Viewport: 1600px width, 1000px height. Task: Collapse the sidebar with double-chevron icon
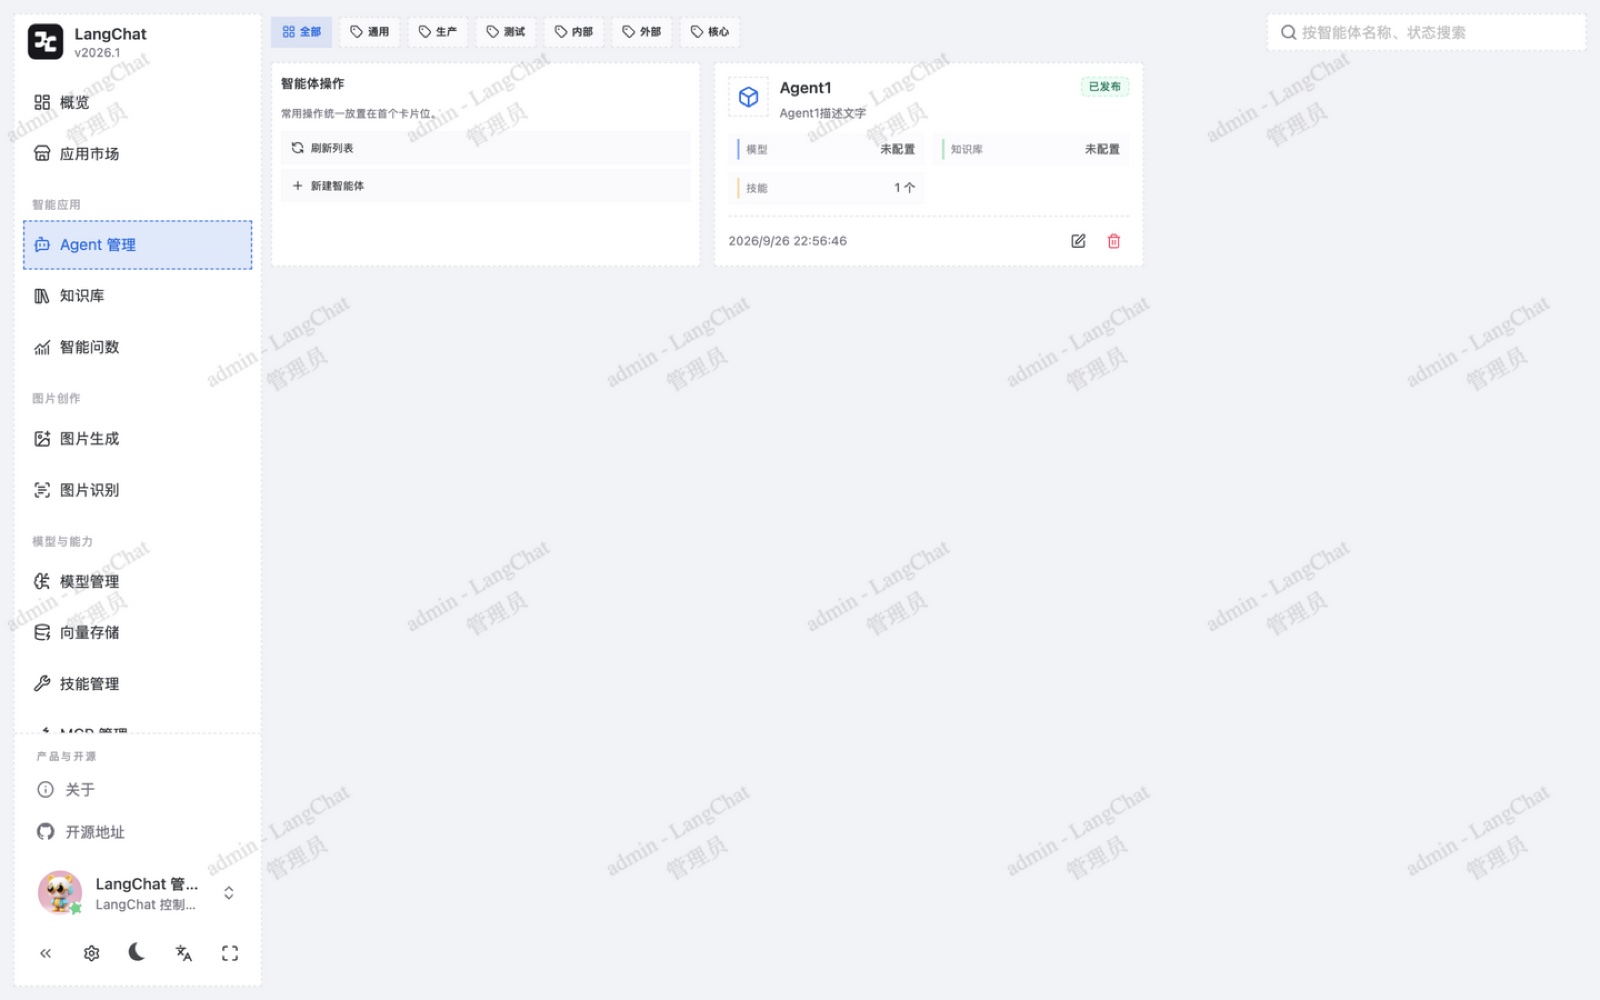(46, 954)
